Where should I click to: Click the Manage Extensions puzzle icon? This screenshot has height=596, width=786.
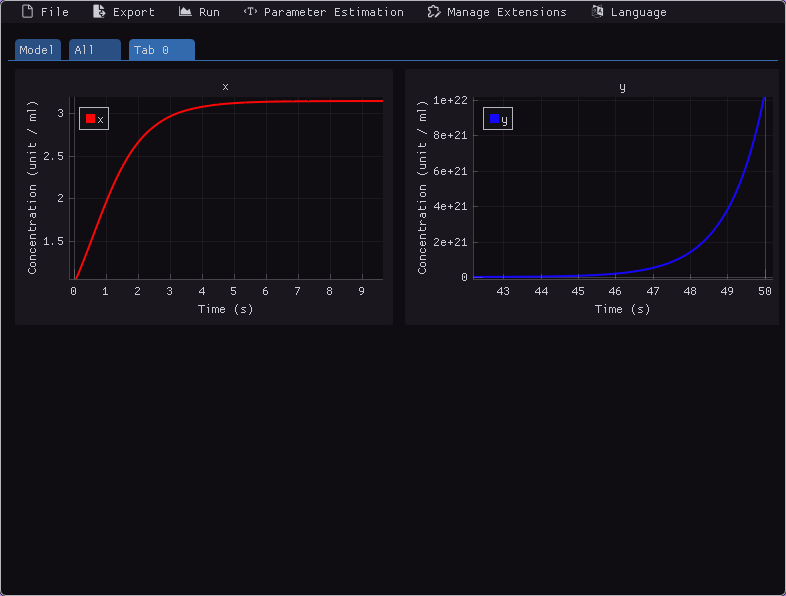(x=434, y=12)
